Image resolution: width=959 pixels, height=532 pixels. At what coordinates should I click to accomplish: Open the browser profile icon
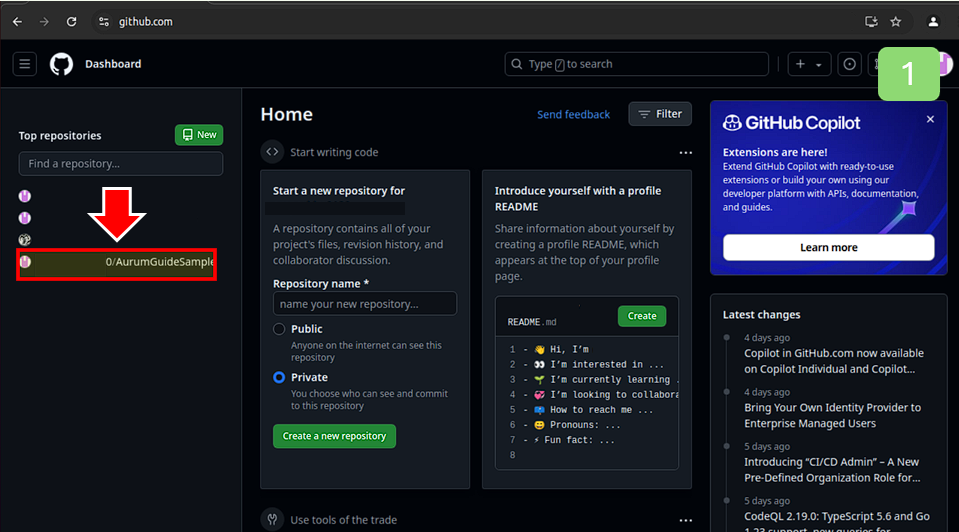[x=933, y=21]
